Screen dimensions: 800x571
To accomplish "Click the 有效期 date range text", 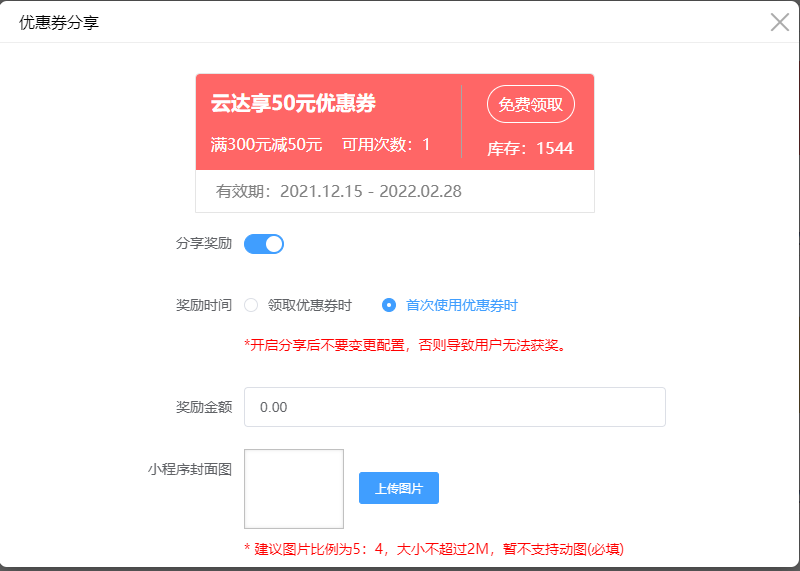I will [339, 191].
